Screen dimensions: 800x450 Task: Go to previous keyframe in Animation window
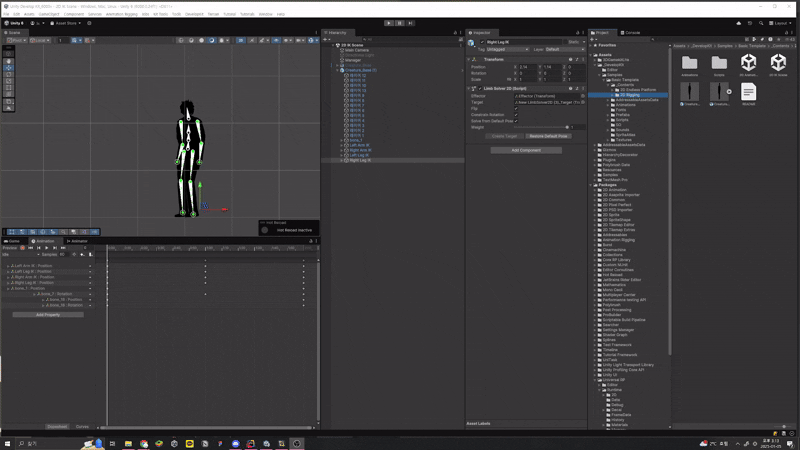pyautogui.click(x=39, y=248)
